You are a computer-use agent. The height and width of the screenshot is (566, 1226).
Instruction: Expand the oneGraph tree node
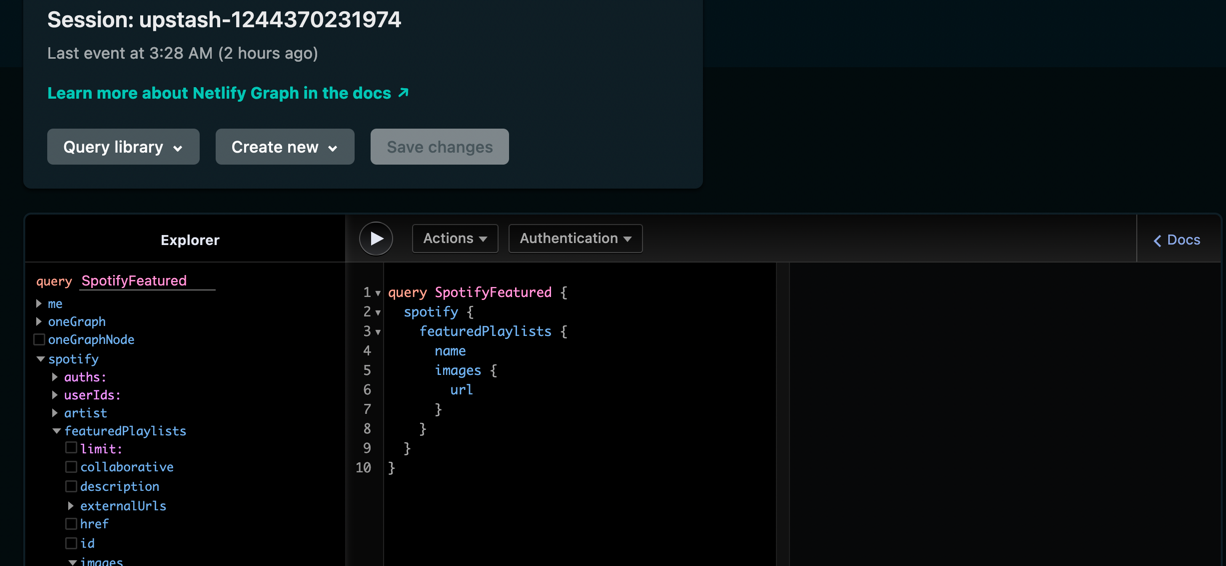(39, 322)
